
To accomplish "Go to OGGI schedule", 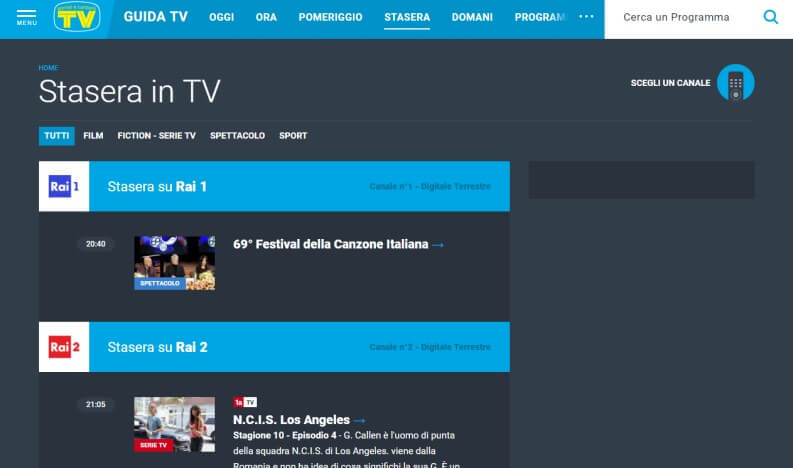I will coord(222,17).
